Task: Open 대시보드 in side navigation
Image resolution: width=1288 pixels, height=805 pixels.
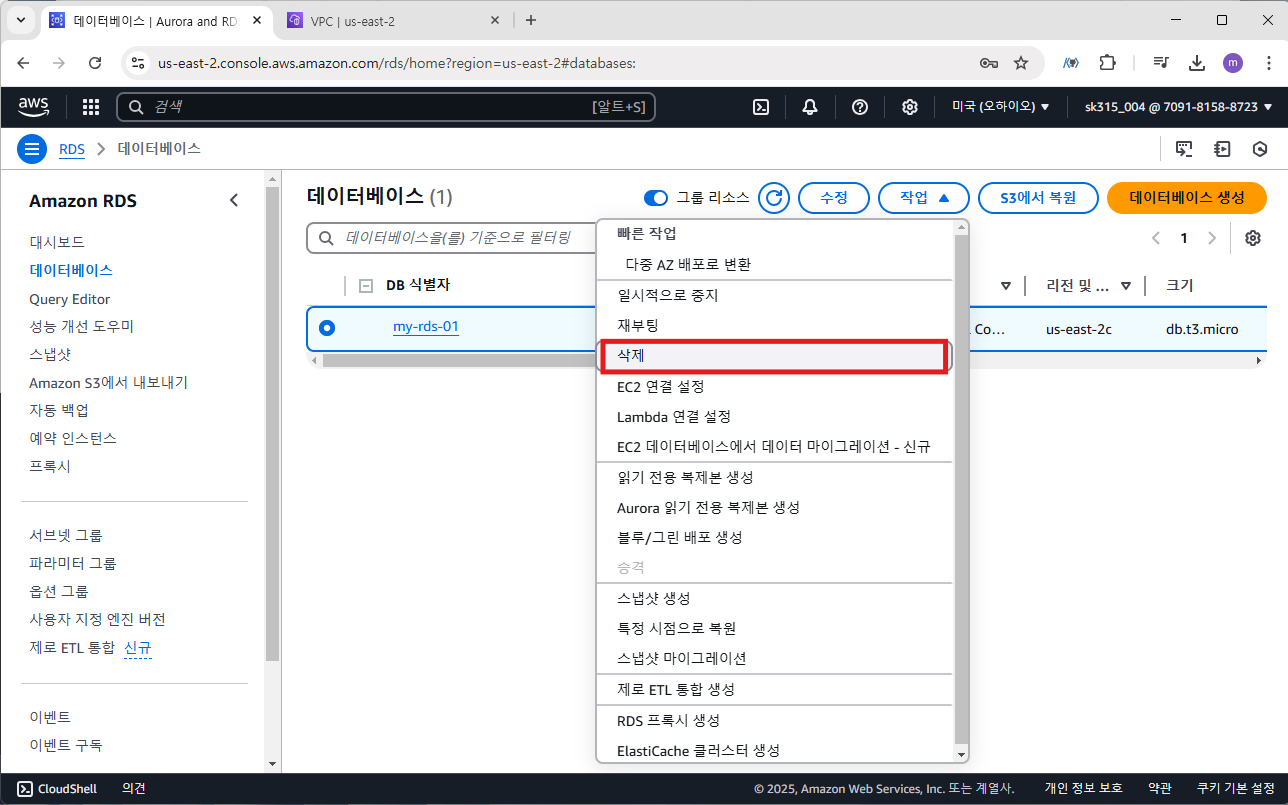Action: pyautogui.click(x=57, y=242)
